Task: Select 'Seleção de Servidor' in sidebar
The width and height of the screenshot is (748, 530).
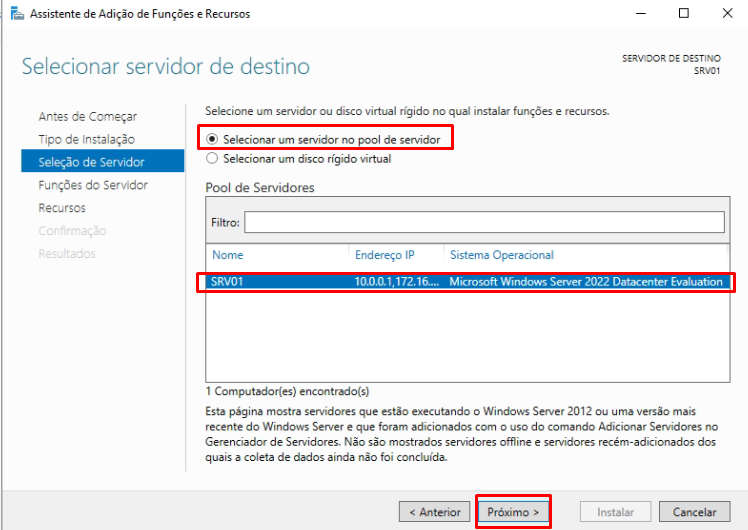Action: 91,162
